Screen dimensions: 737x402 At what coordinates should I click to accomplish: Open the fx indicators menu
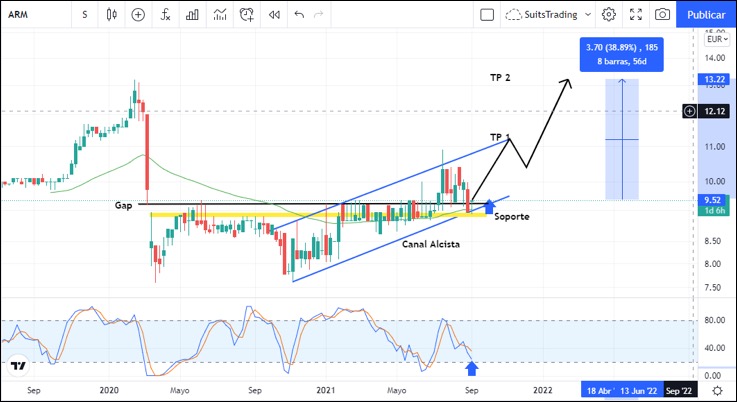pyautogui.click(x=165, y=15)
